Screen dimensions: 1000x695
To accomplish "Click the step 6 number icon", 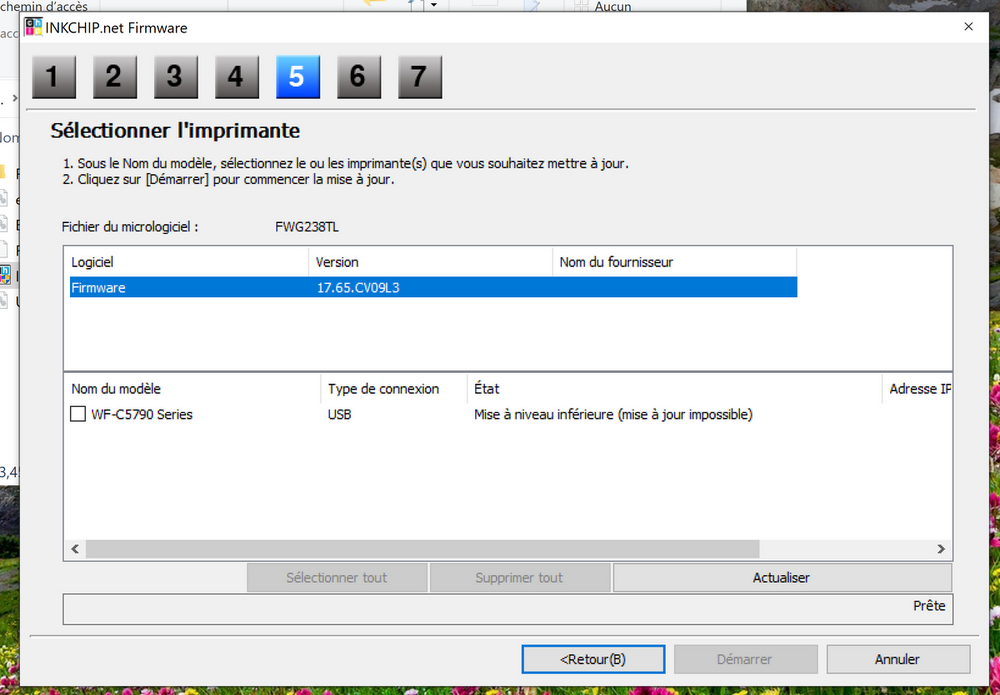I will (x=358, y=77).
